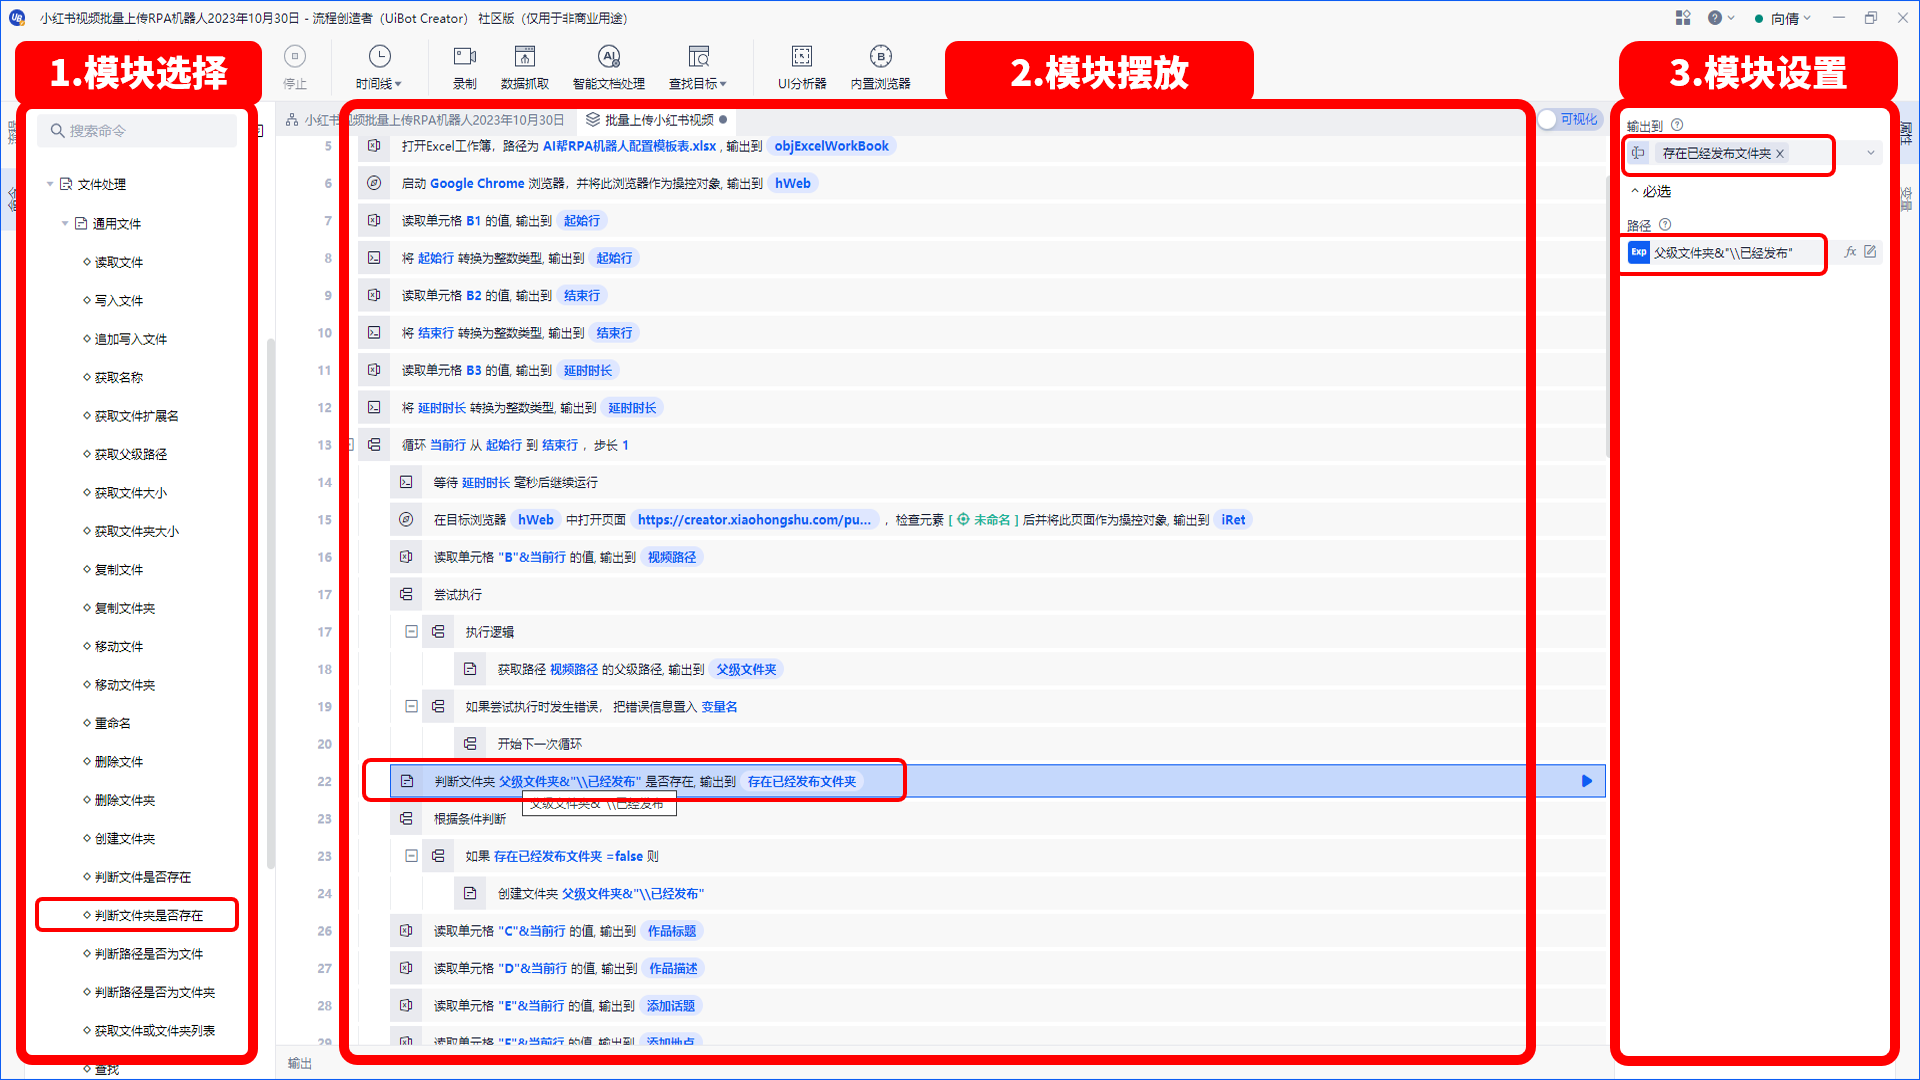Switch to 批量上传小红书视频 tab
1920x1080 pixels.
(658, 120)
